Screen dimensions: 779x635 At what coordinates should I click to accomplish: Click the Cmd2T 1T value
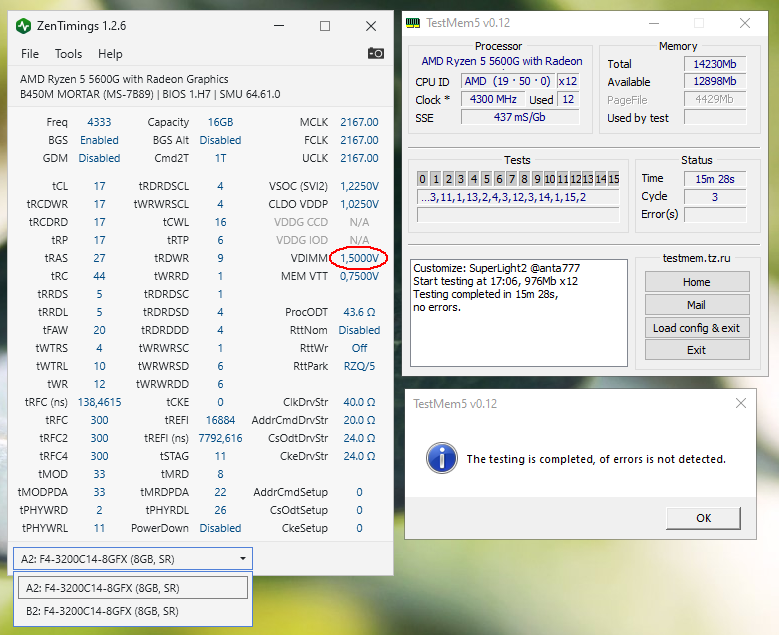[x=220, y=158]
